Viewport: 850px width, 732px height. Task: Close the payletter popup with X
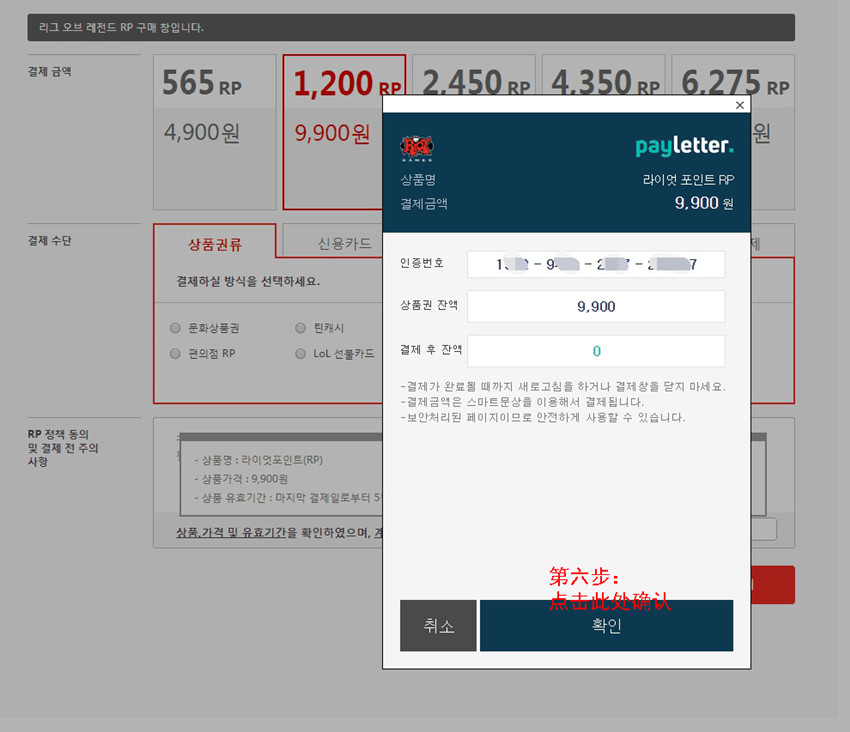[739, 105]
